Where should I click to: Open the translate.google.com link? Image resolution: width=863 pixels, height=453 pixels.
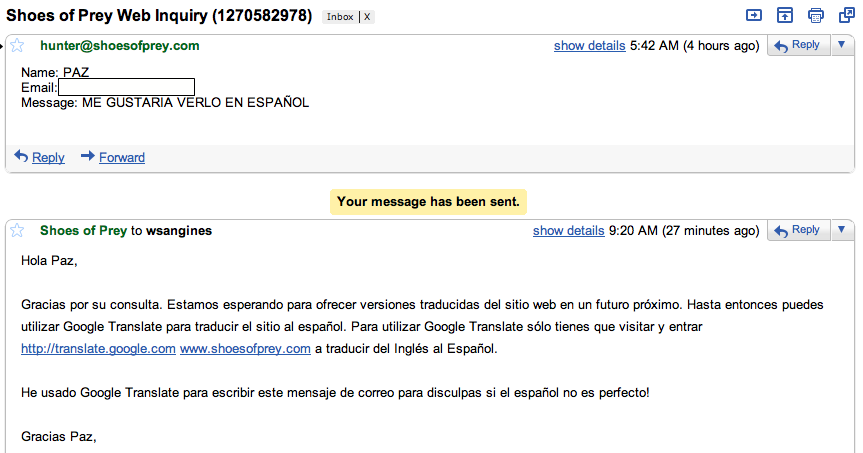(99, 349)
